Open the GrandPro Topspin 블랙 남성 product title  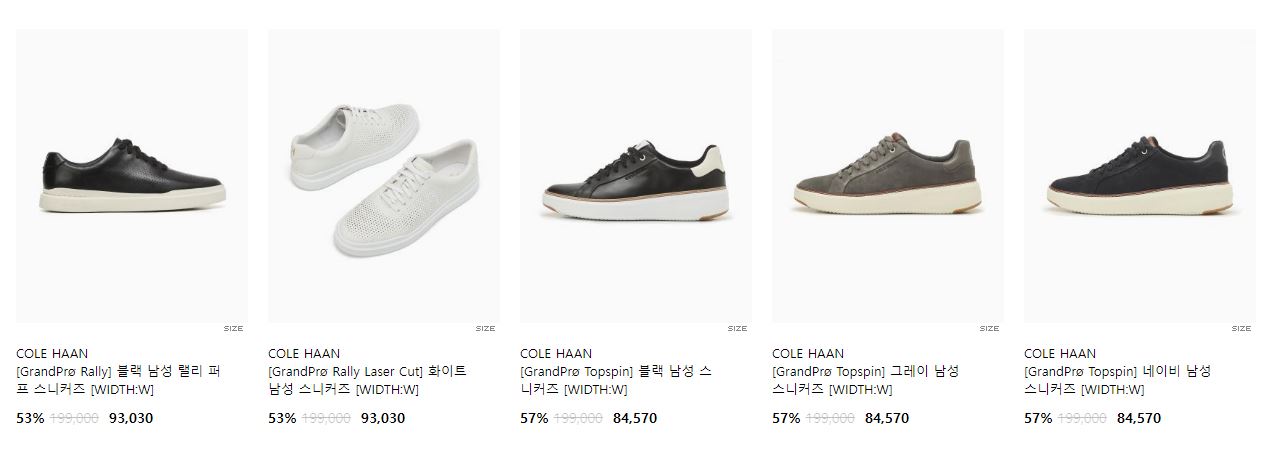[x=616, y=381]
